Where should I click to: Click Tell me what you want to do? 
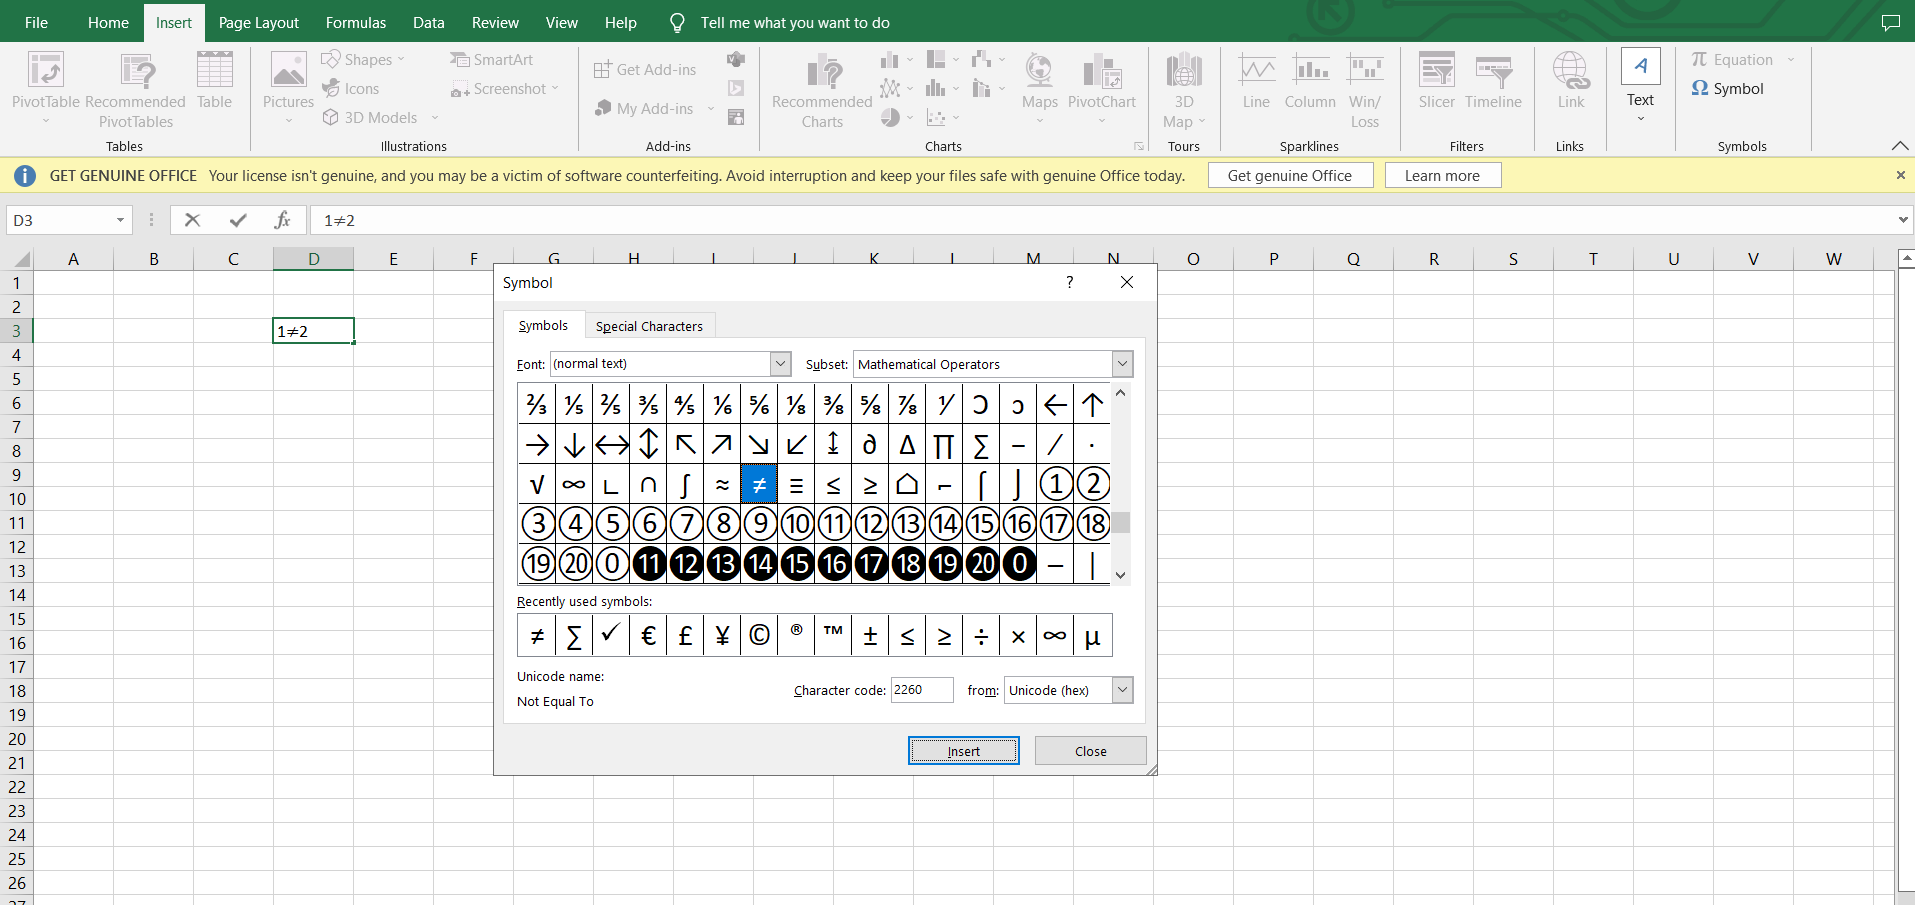(794, 22)
